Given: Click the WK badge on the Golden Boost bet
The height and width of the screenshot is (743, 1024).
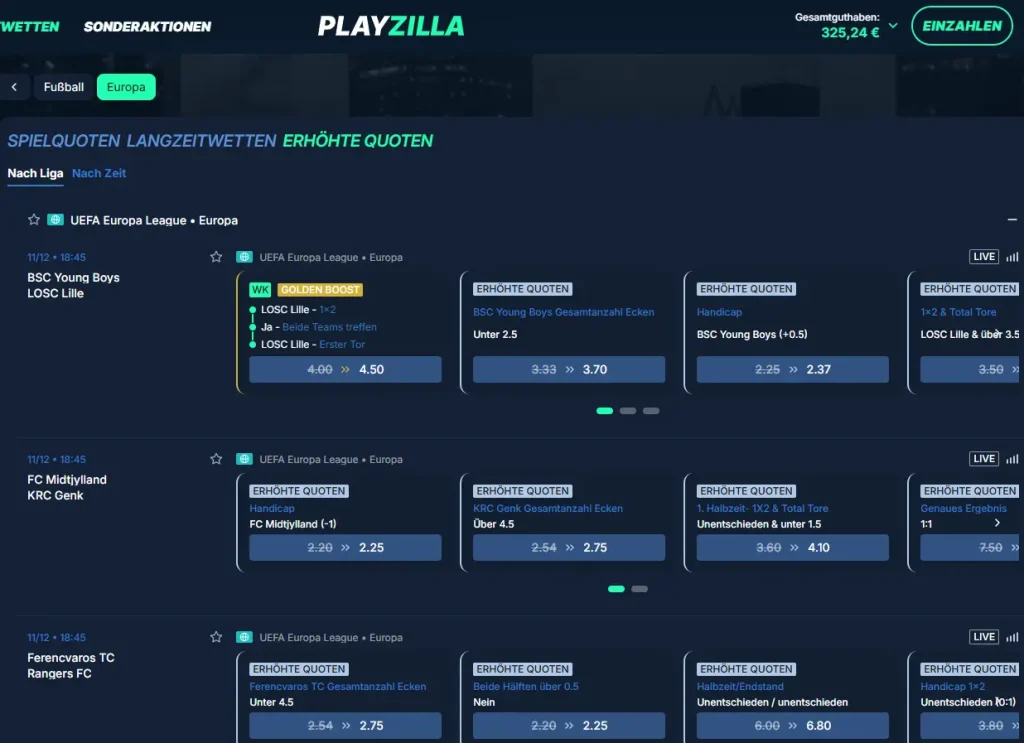Looking at the screenshot, I should click(260, 289).
